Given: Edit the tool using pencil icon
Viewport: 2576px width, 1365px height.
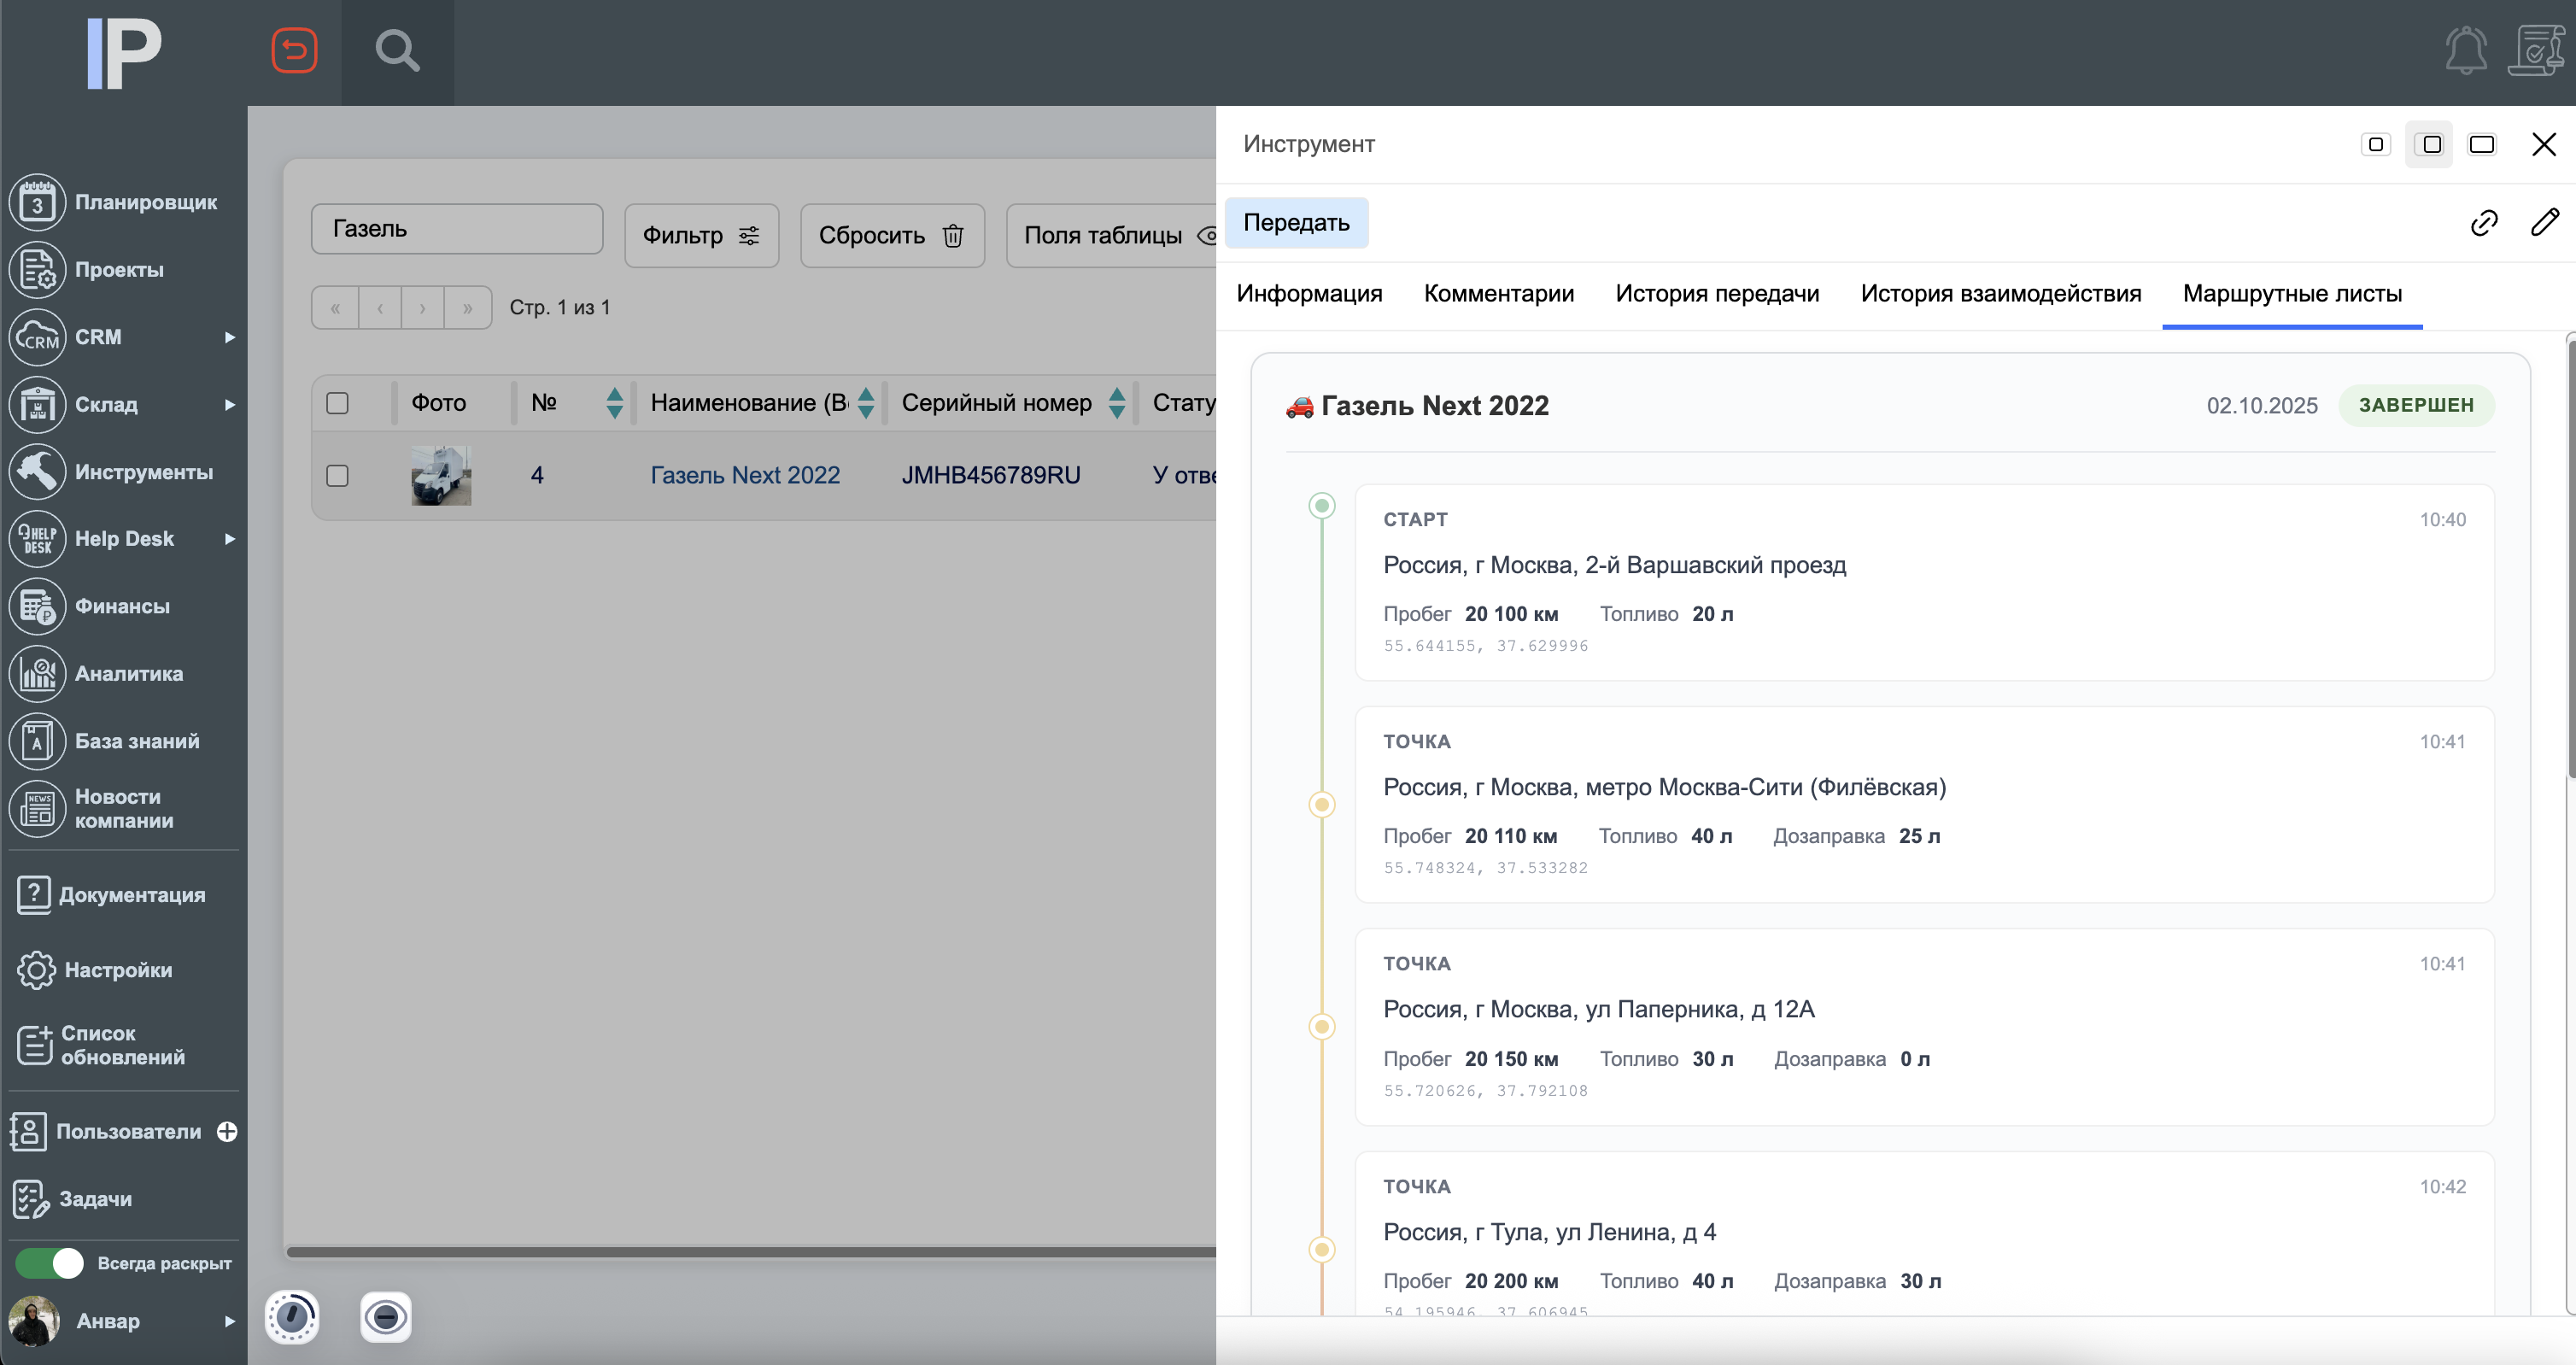Looking at the screenshot, I should coord(2545,223).
